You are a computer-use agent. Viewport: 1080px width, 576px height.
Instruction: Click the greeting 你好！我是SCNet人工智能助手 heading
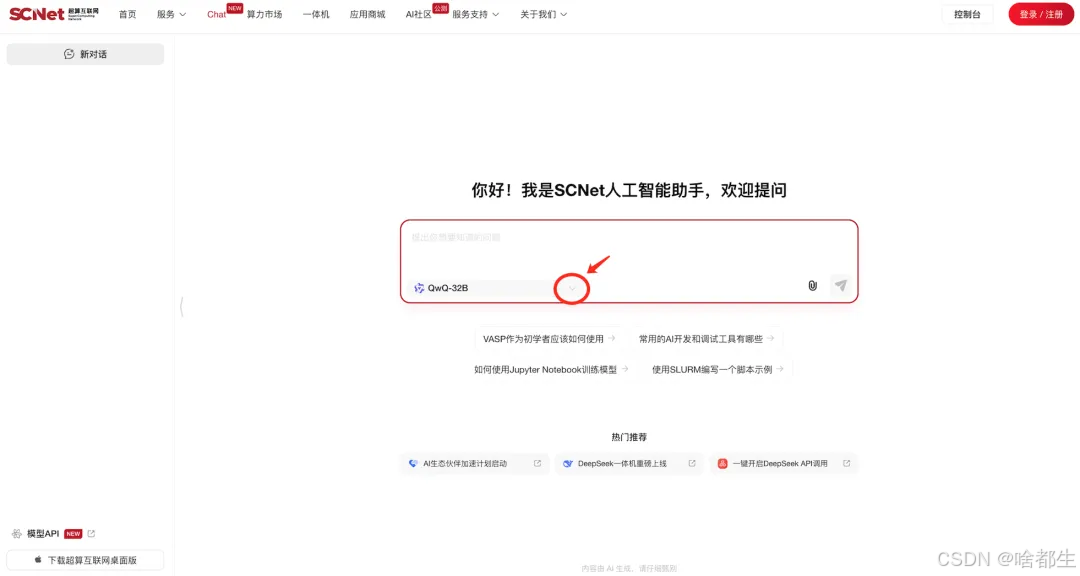tap(629, 190)
